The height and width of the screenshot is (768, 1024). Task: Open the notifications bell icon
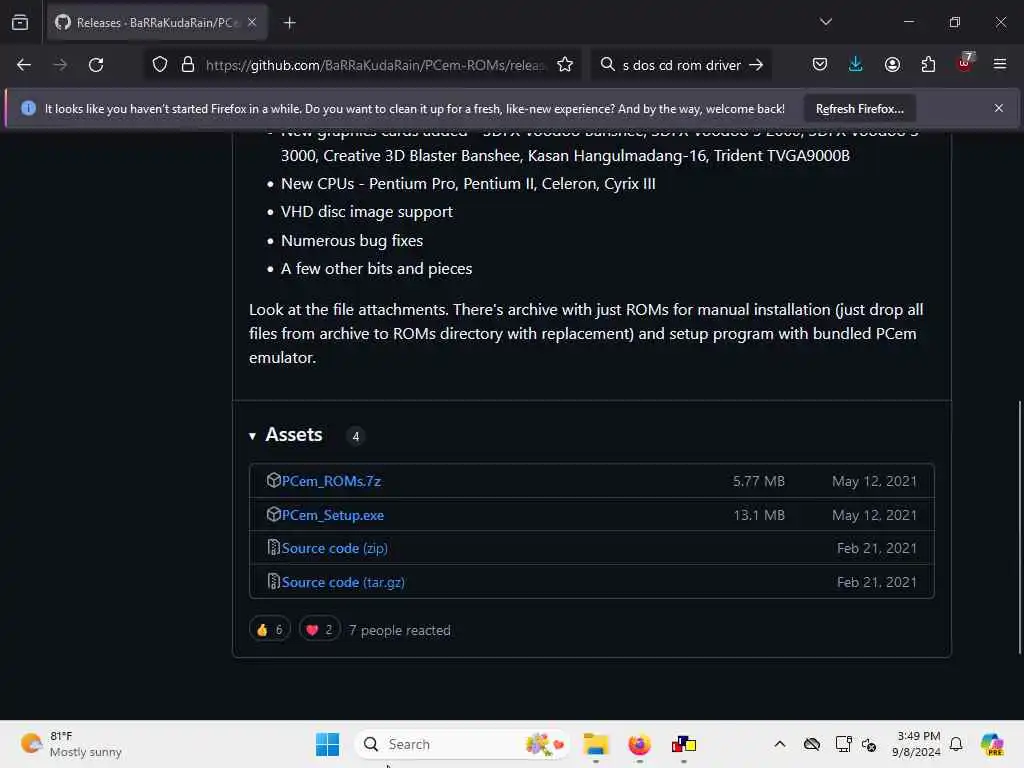coord(956,744)
